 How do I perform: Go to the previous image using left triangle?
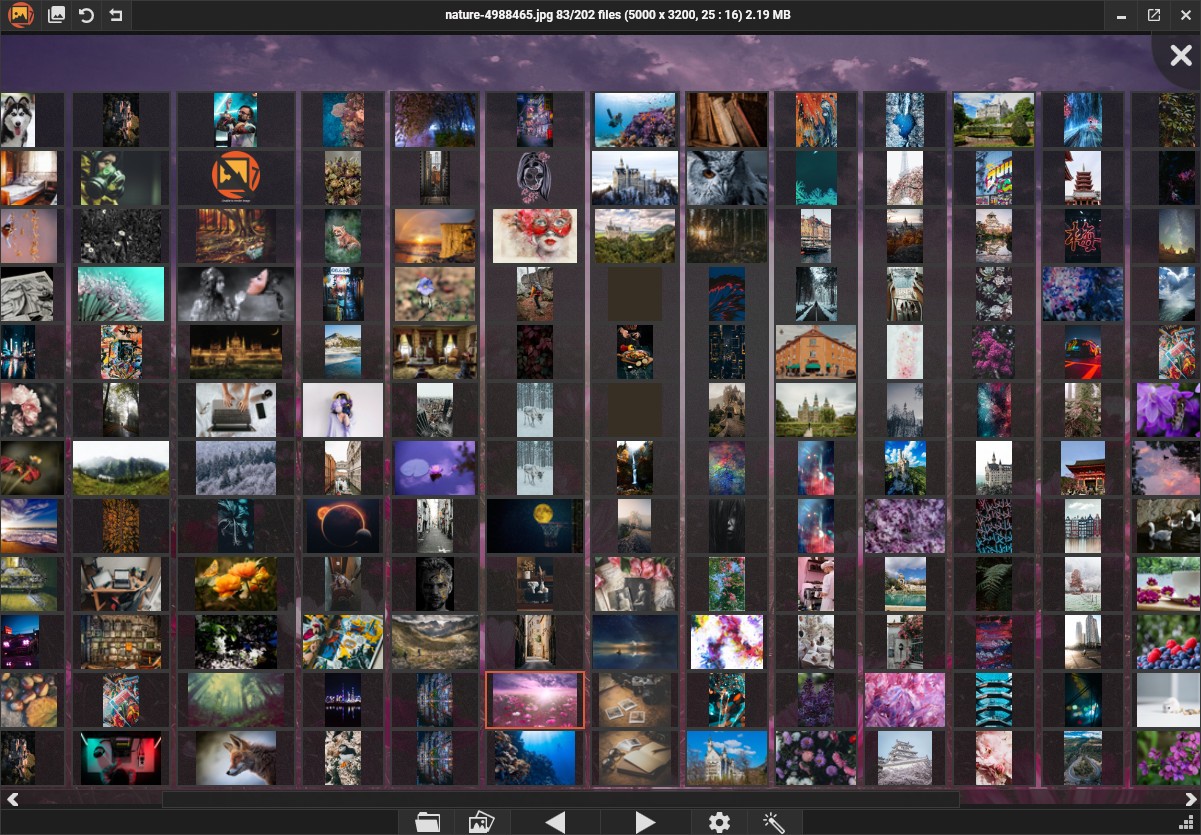[x=555, y=822]
